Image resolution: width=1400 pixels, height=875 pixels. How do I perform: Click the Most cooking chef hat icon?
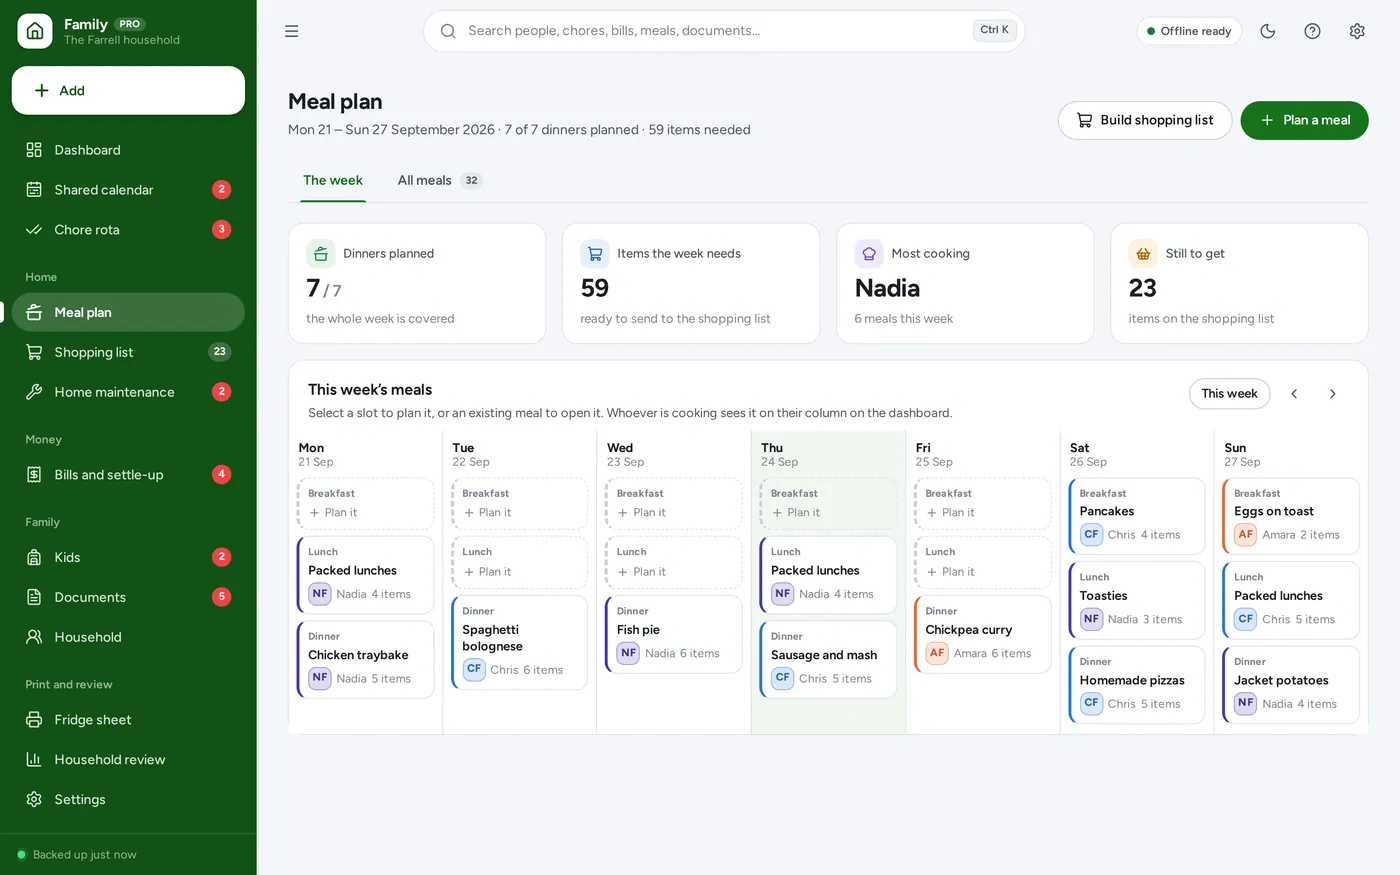coord(869,254)
